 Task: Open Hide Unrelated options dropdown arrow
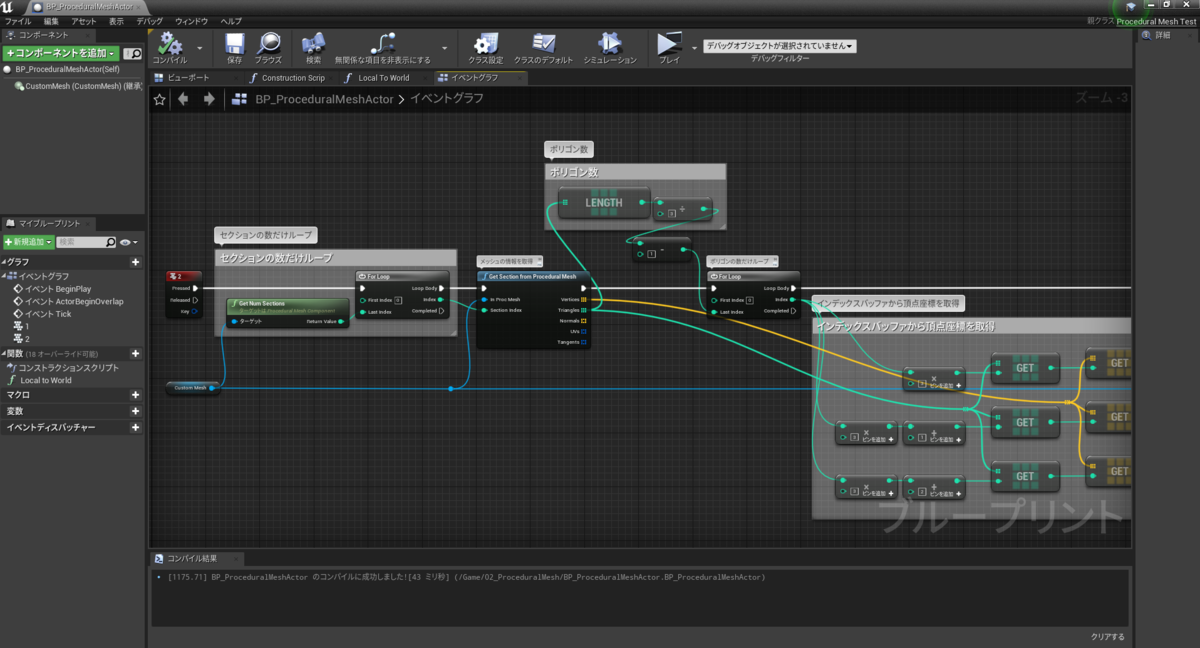pyautogui.click(x=443, y=47)
